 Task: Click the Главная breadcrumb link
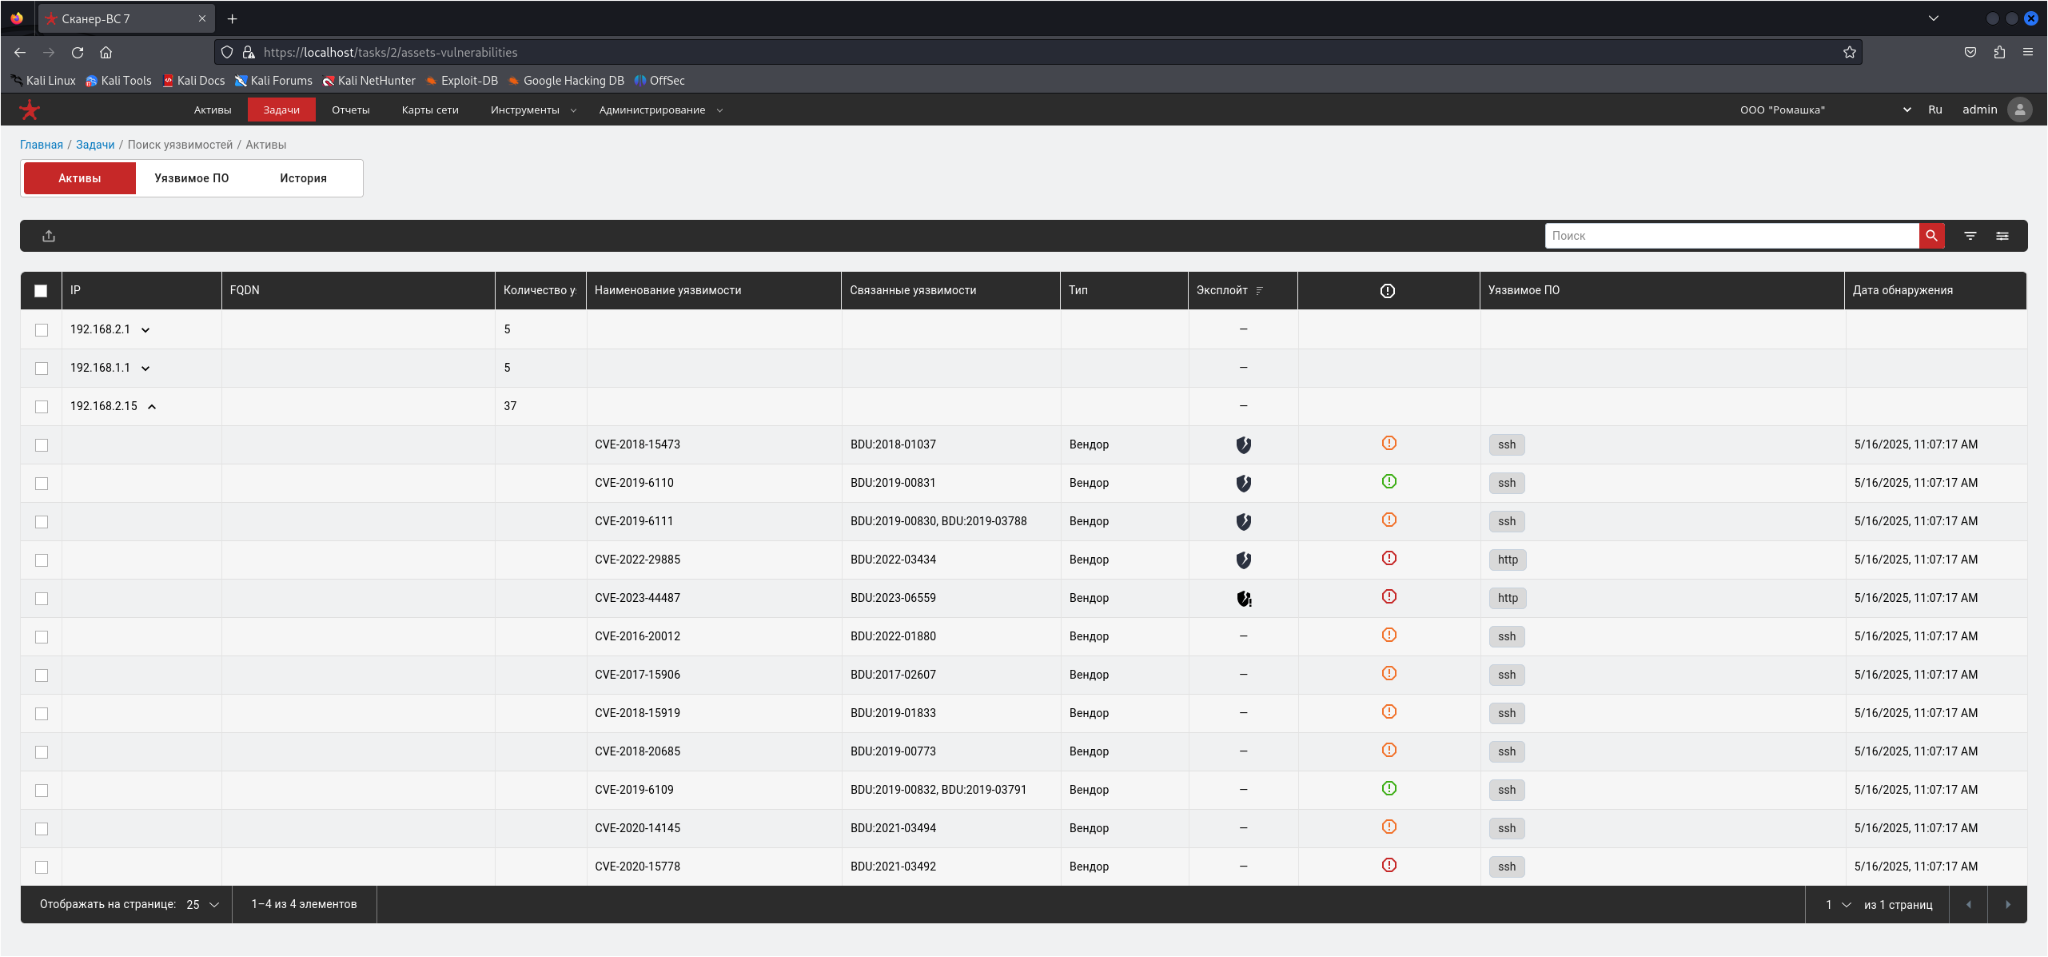coord(41,145)
